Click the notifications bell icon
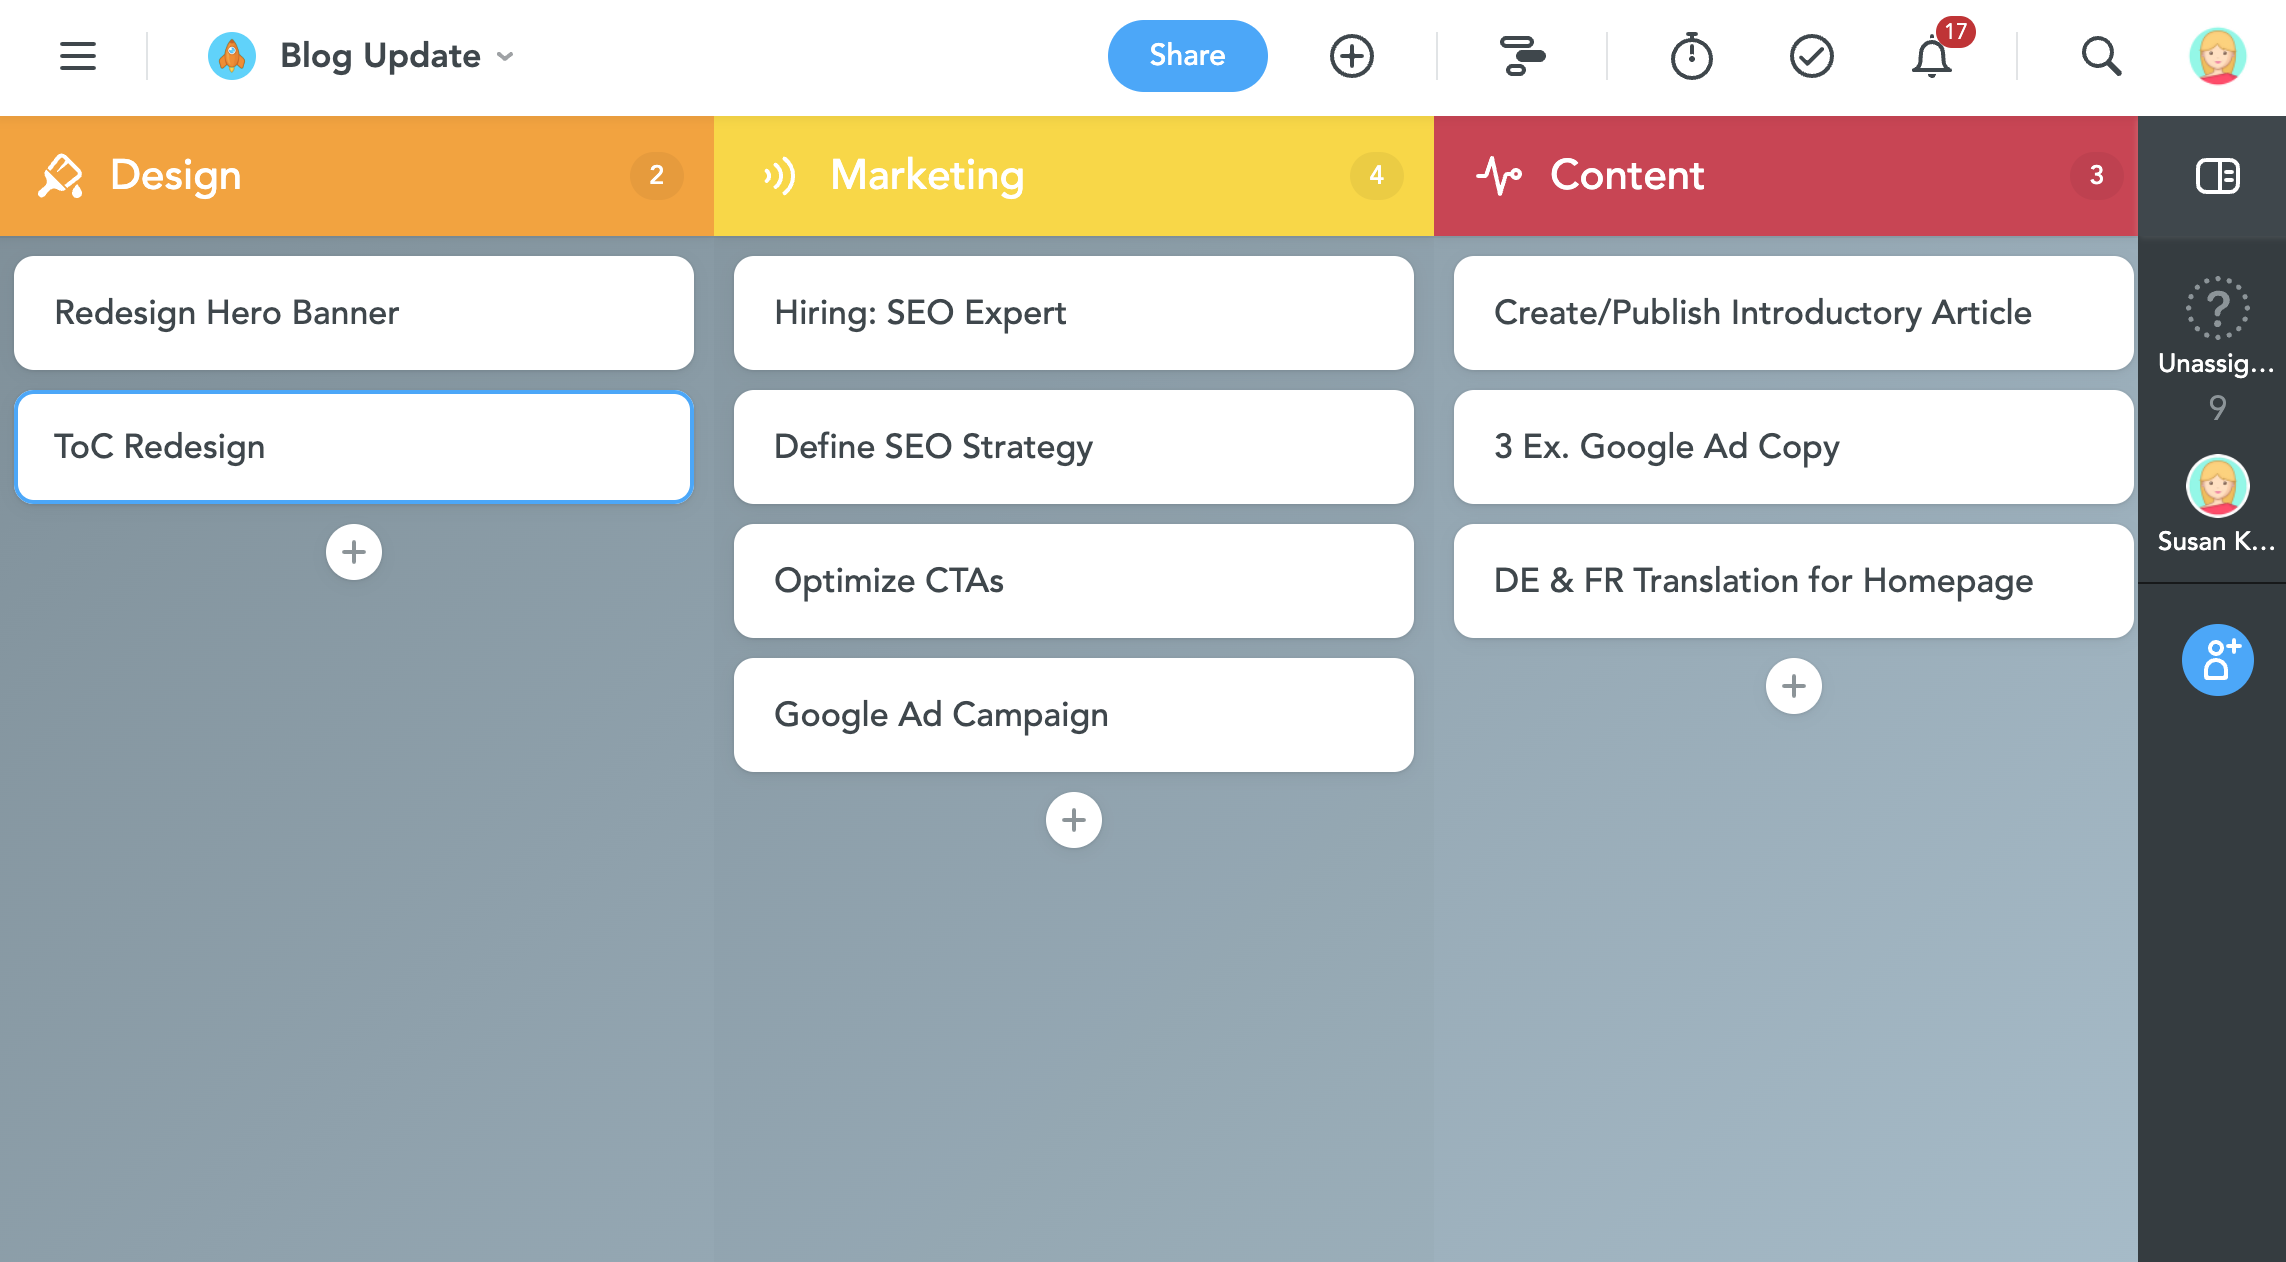Screen dimensions: 2286x1262 pos(1930,56)
